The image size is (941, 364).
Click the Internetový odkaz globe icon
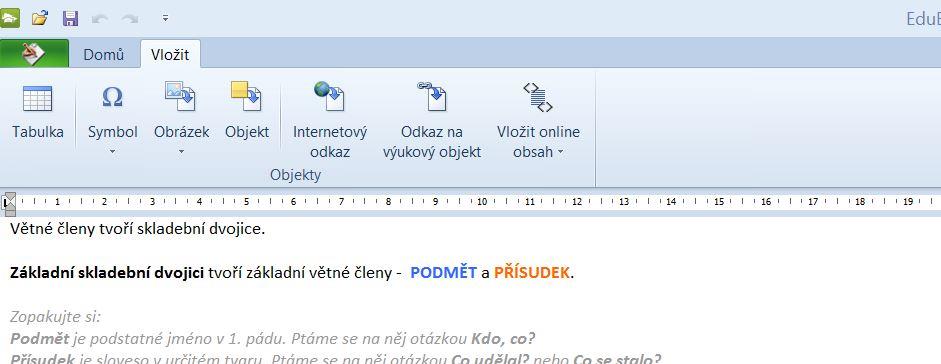(x=329, y=97)
